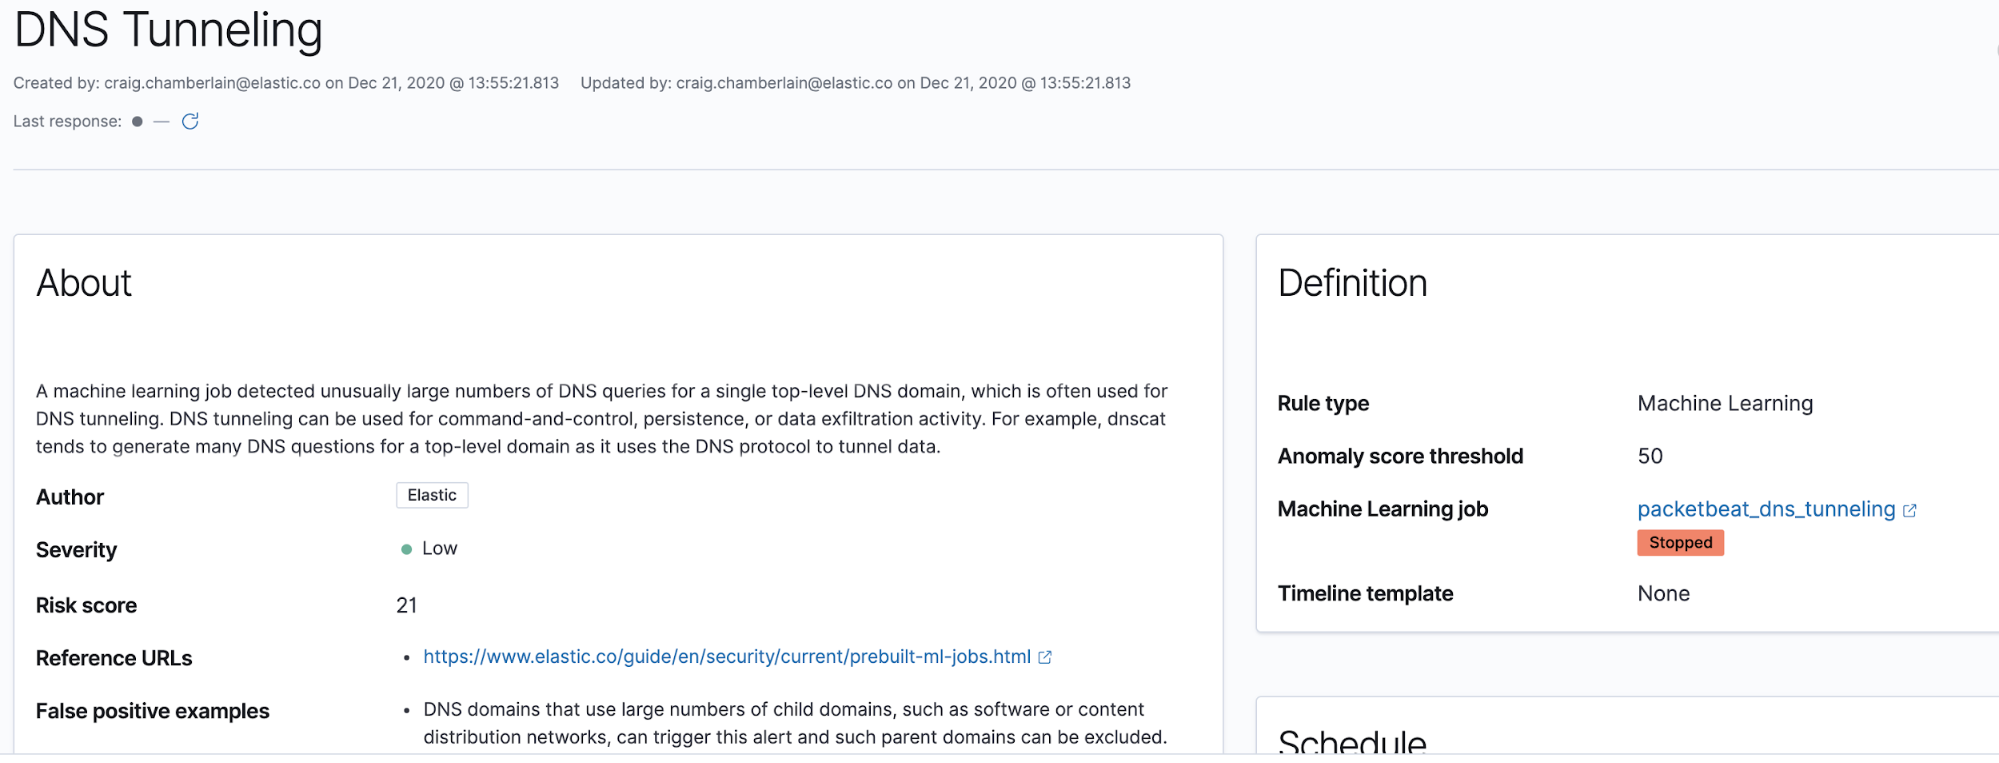Click the Schedule section heading
Screen dimensions: 1999x763
(1352, 742)
